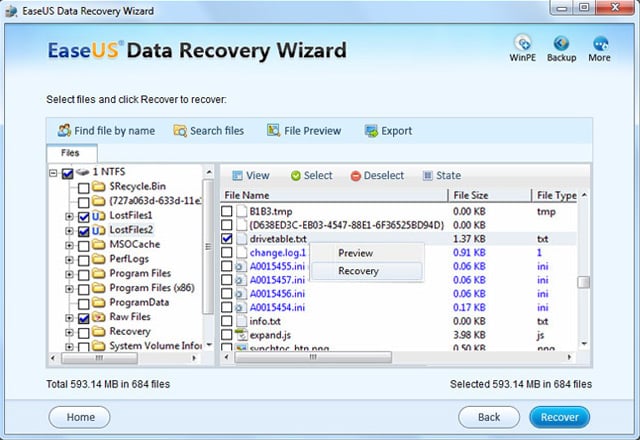Sort by File Name column header
This screenshot has width=640, height=440.
coord(334,196)
